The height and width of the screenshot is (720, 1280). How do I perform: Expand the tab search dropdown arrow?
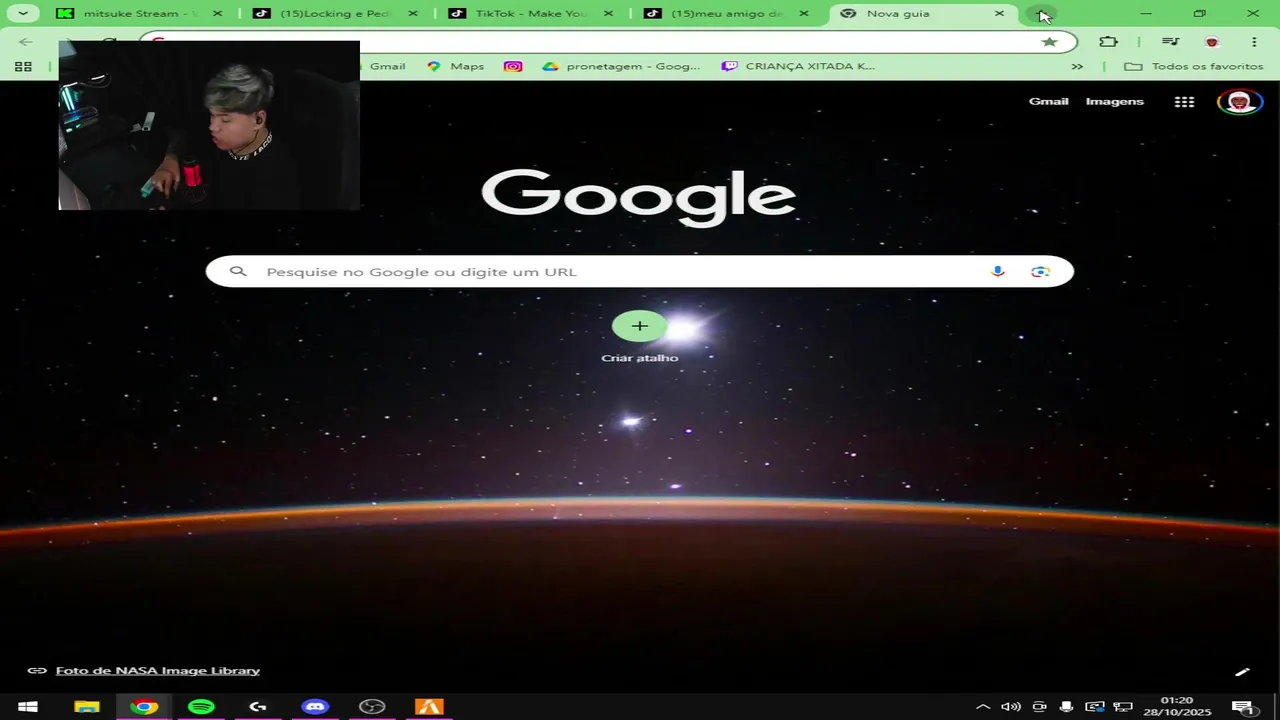coord(22,14)
